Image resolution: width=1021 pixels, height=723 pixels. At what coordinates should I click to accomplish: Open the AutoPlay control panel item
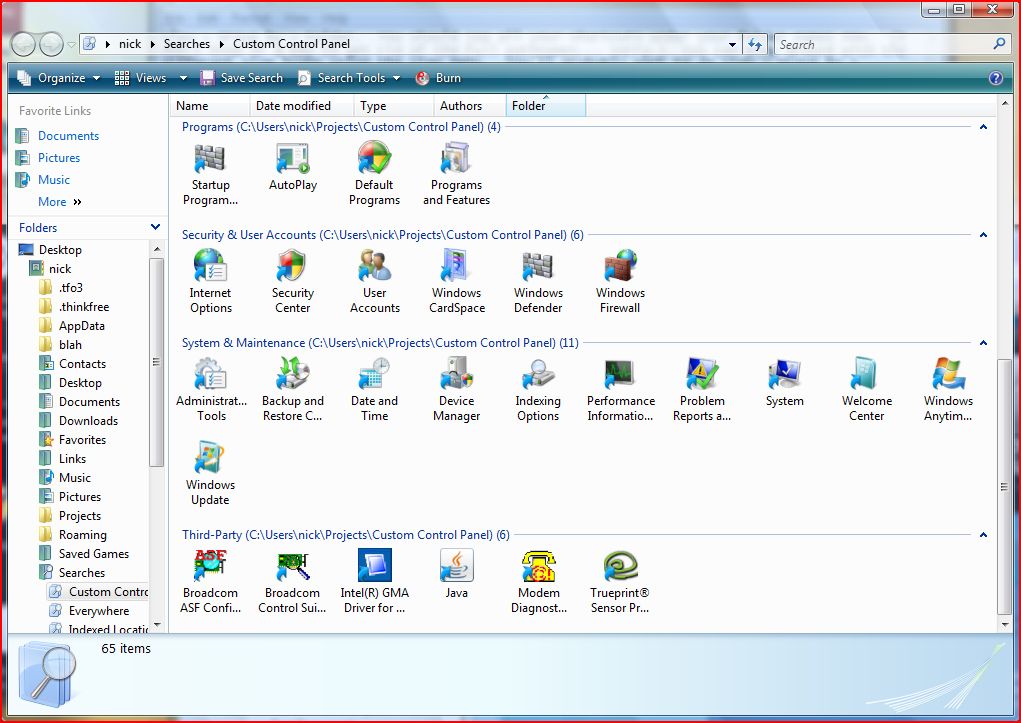pyautogui.click(x=292, y=167)
